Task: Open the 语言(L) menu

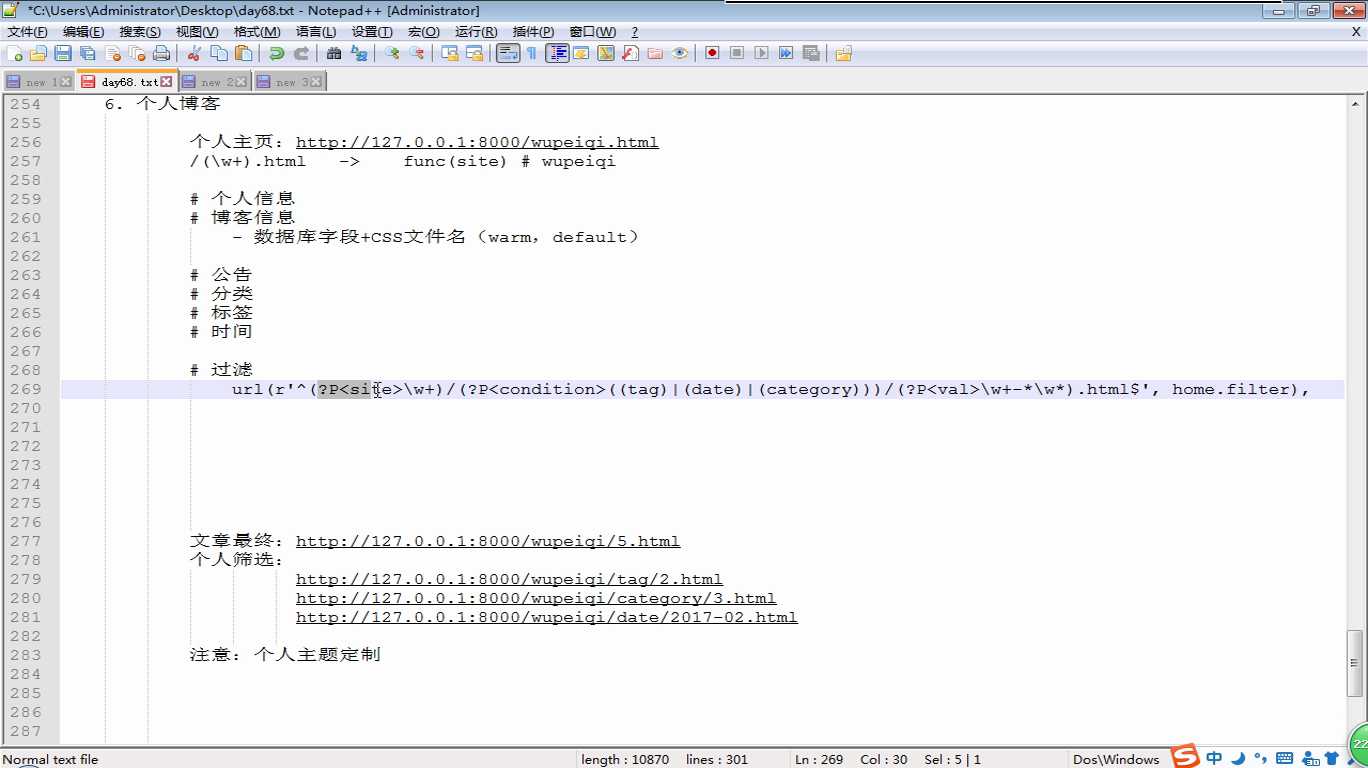Action: tap(316, 32)
